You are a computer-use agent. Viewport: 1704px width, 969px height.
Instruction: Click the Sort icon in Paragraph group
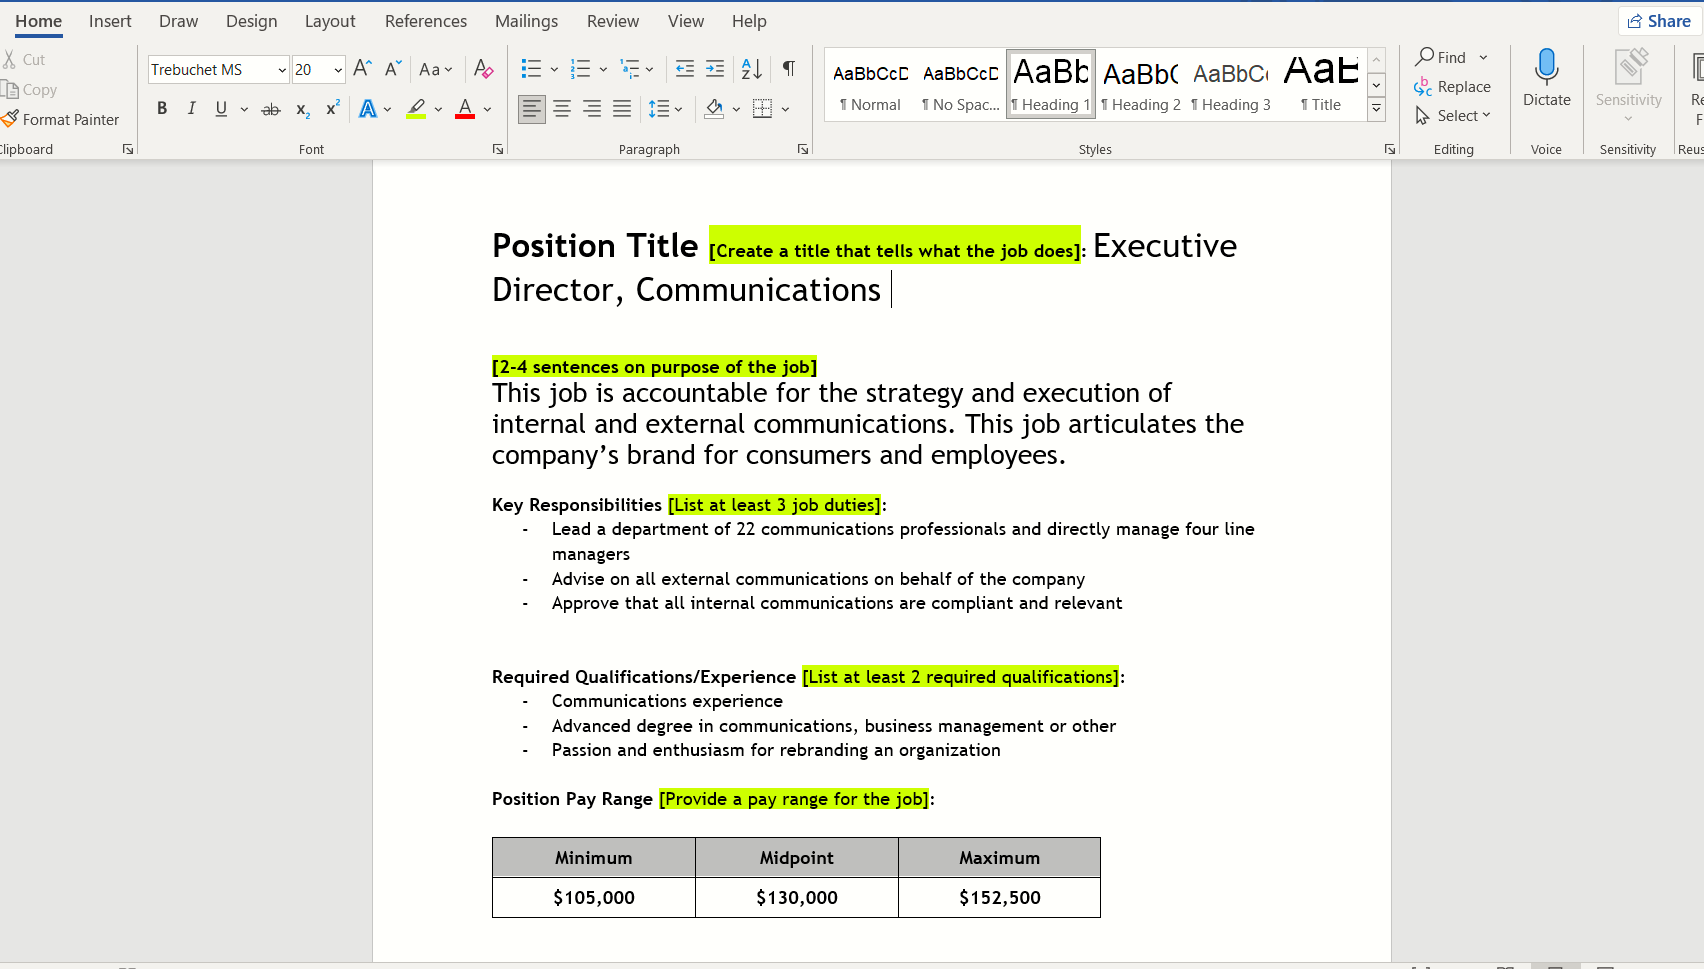(x=750, y=68)
